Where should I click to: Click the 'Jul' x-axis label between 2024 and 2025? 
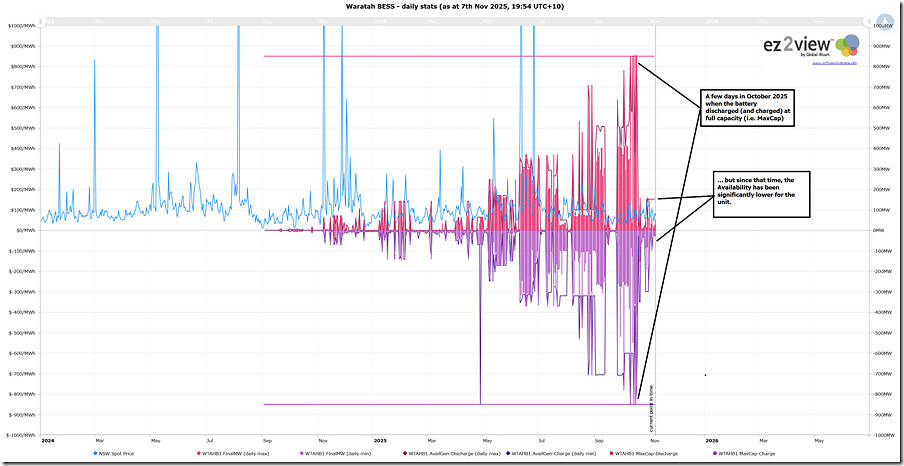pos(212,441)
